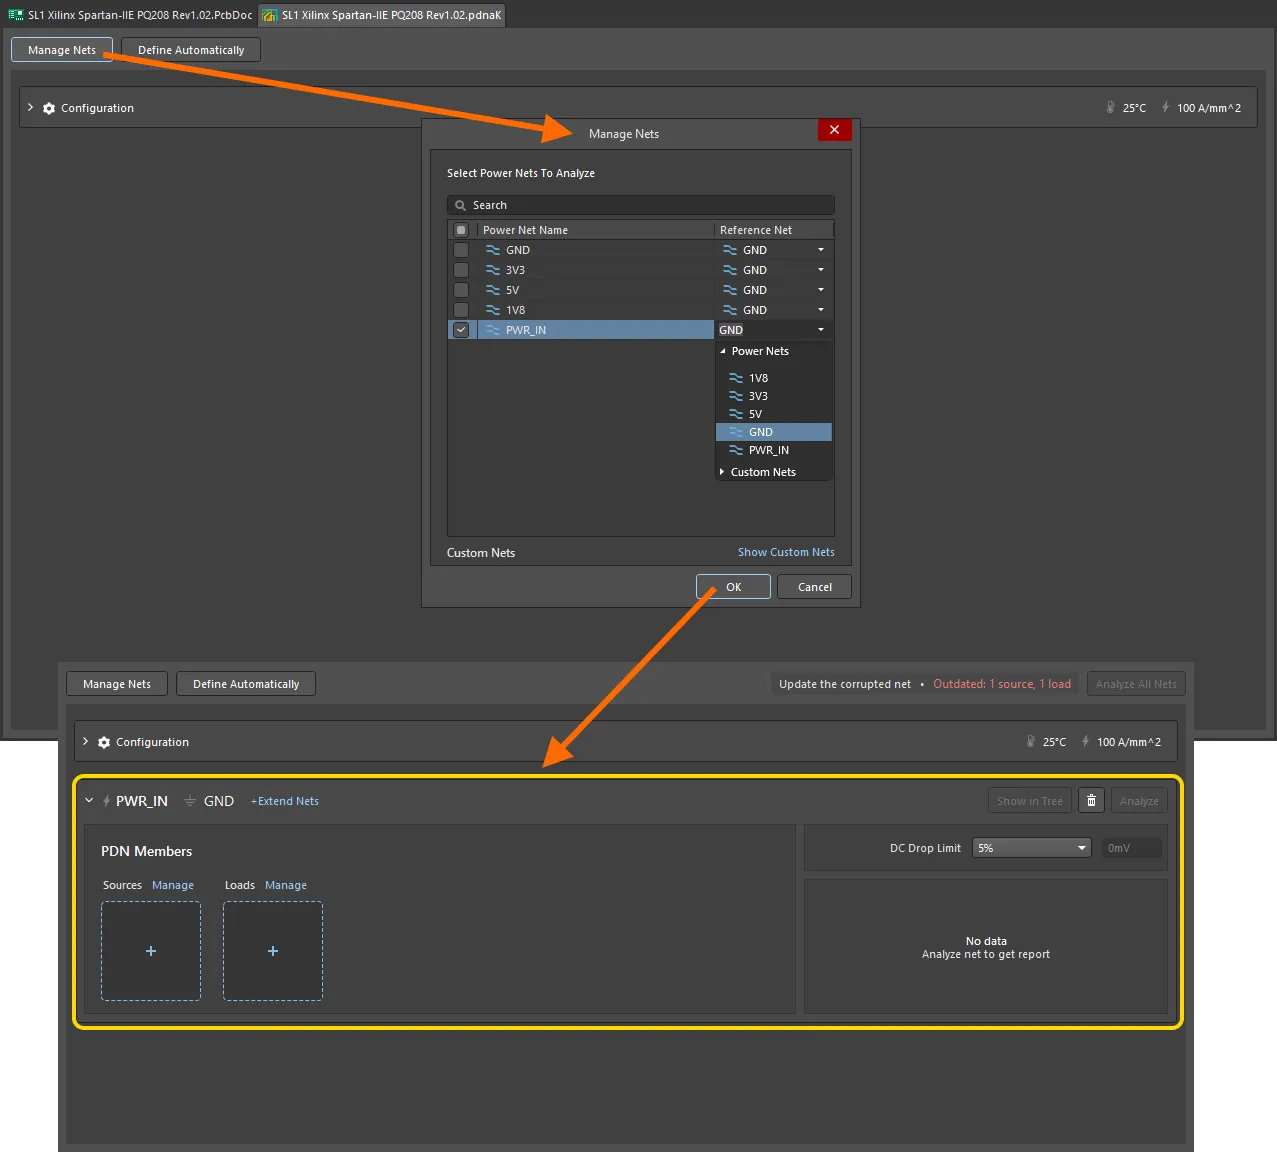Click the Show Custom Nets link
The height and width of the screenshot is (1152, 1277).
click(786, 552)
